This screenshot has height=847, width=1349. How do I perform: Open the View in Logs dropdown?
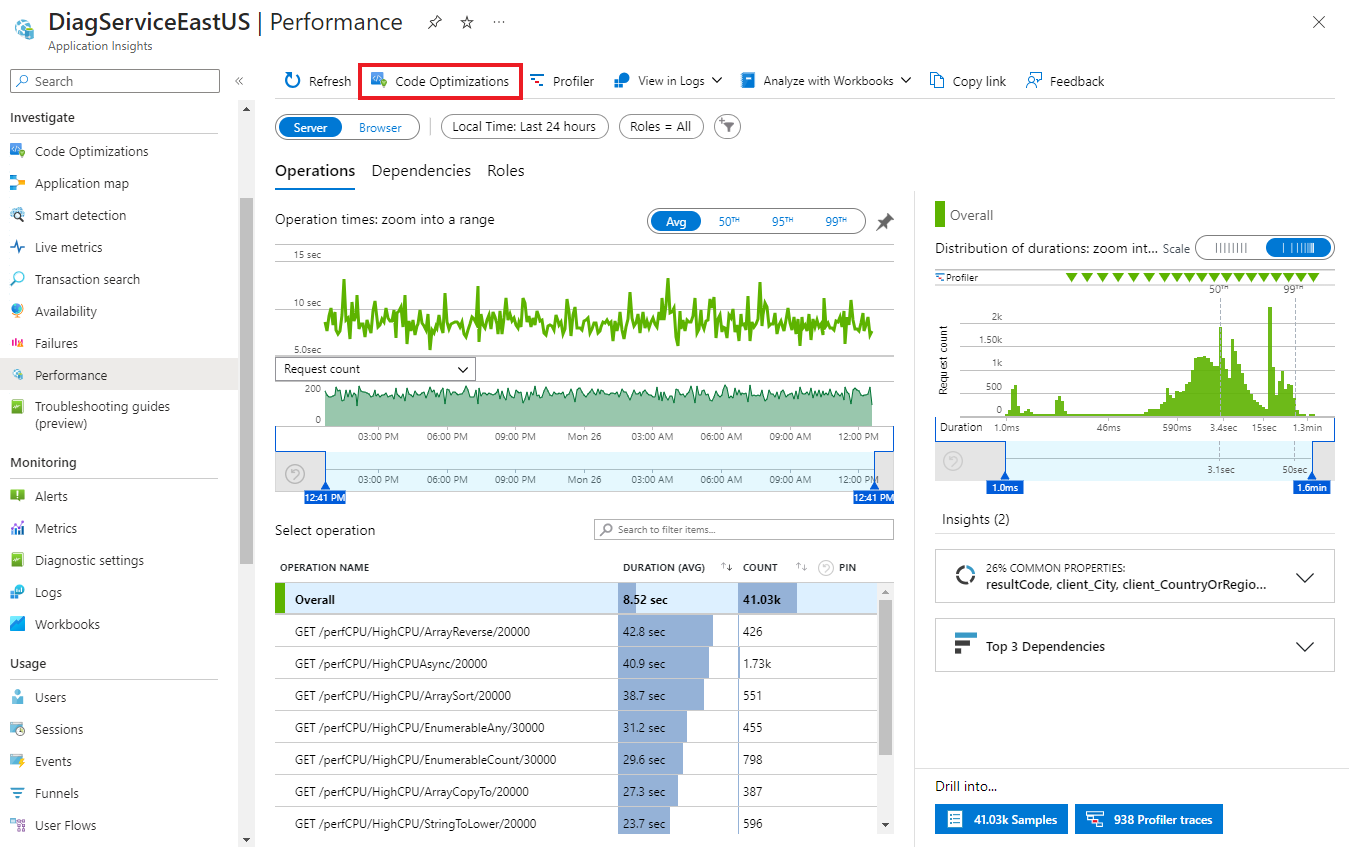(x=668, y=81)
